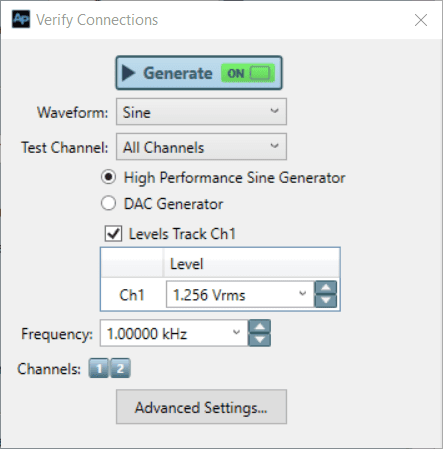Screen dimensions: 443x449
Task: Decrease Ch1 level with down arrow
Action: (x=326, y=301)
